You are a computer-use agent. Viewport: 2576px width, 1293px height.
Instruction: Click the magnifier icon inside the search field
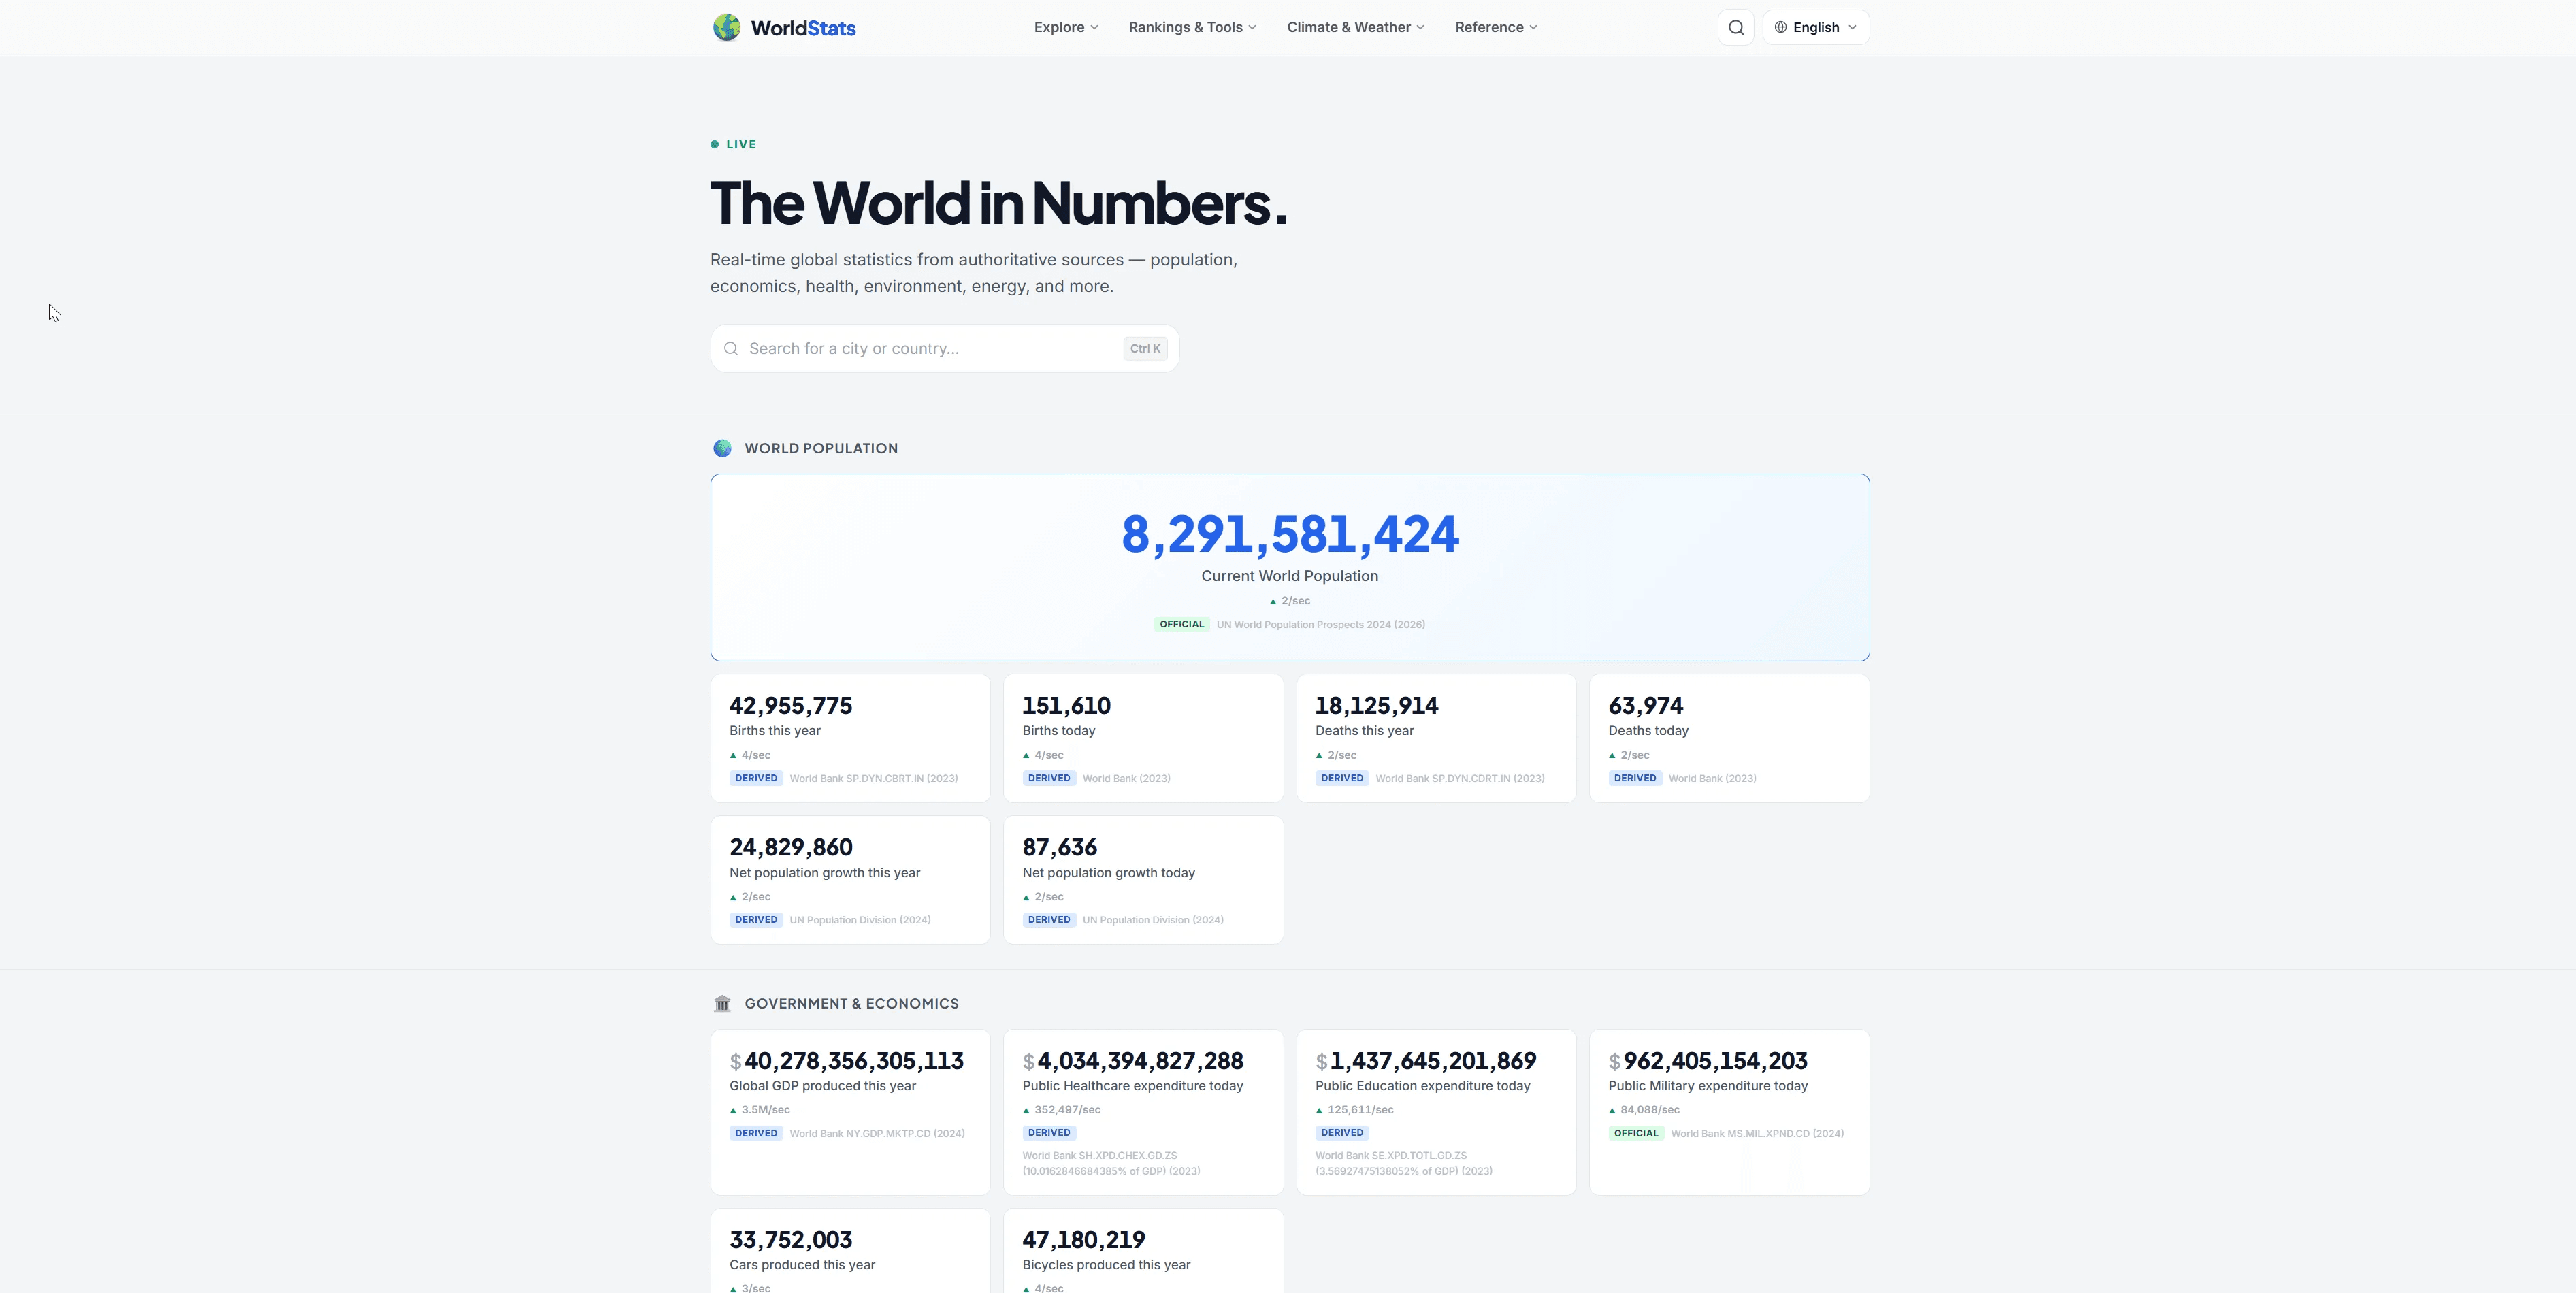pyautogui.click(x=731, y=348)
